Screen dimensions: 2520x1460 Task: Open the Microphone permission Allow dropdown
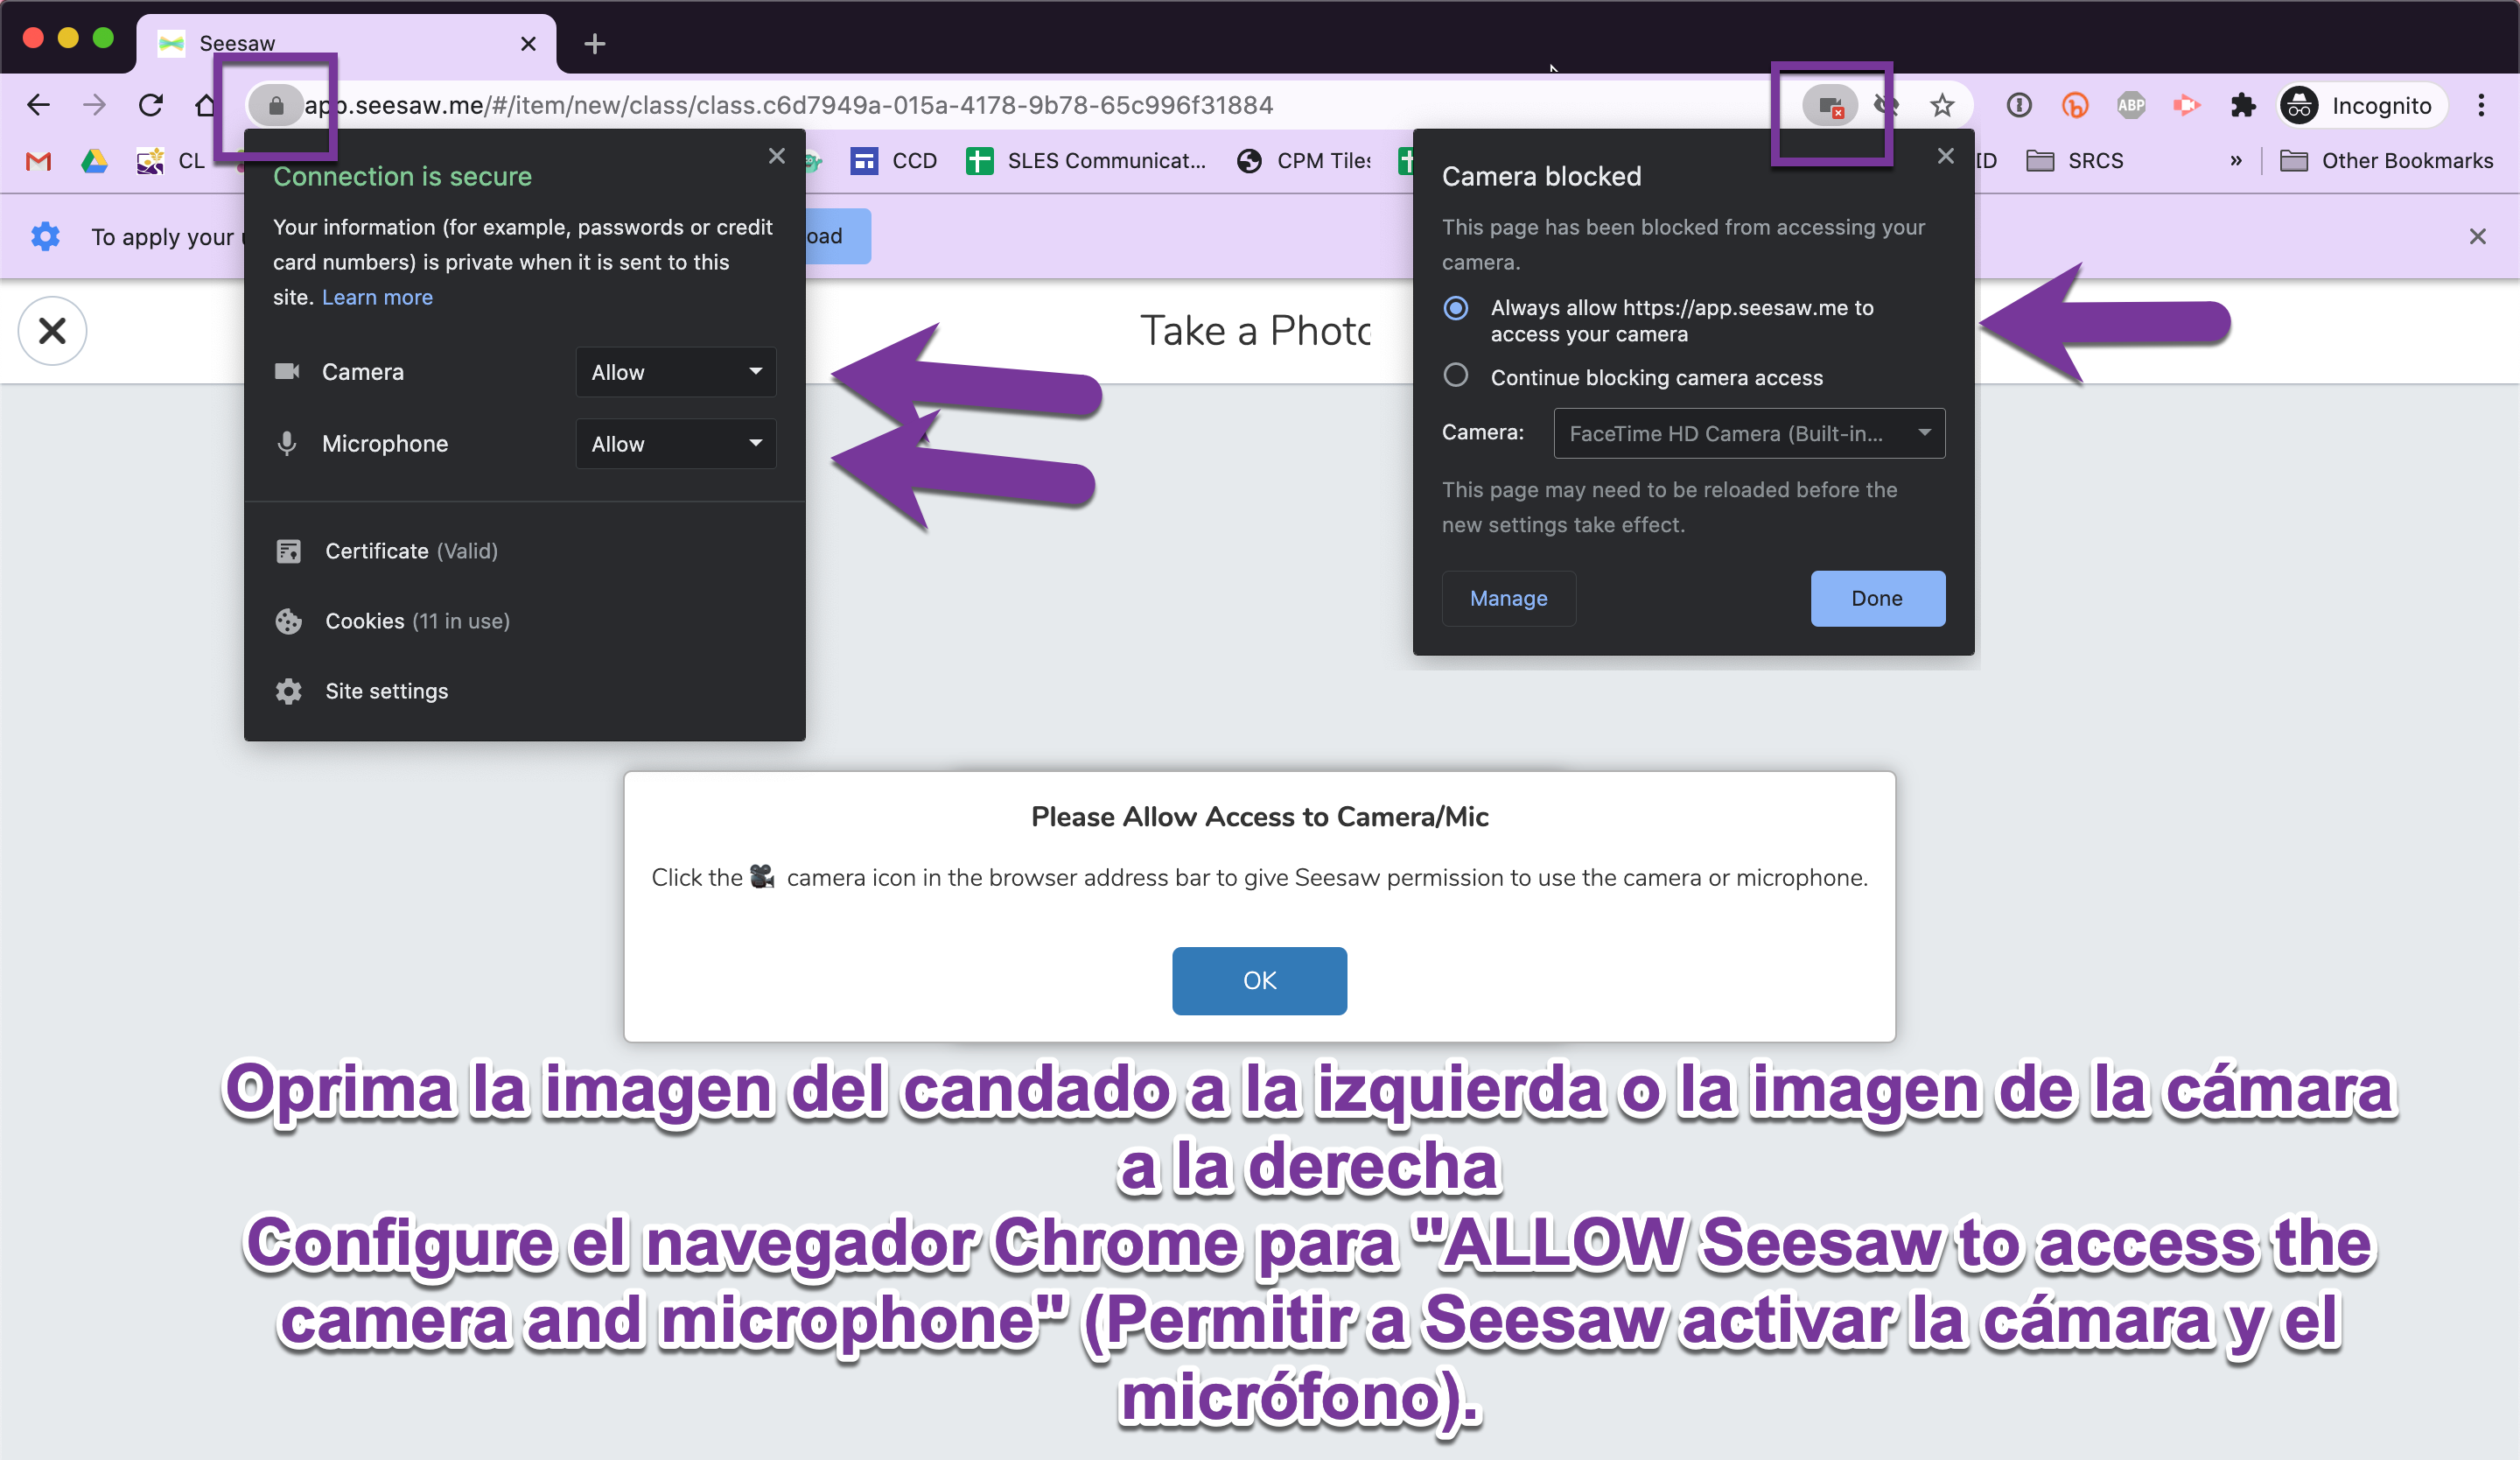[x=676, y=444]
